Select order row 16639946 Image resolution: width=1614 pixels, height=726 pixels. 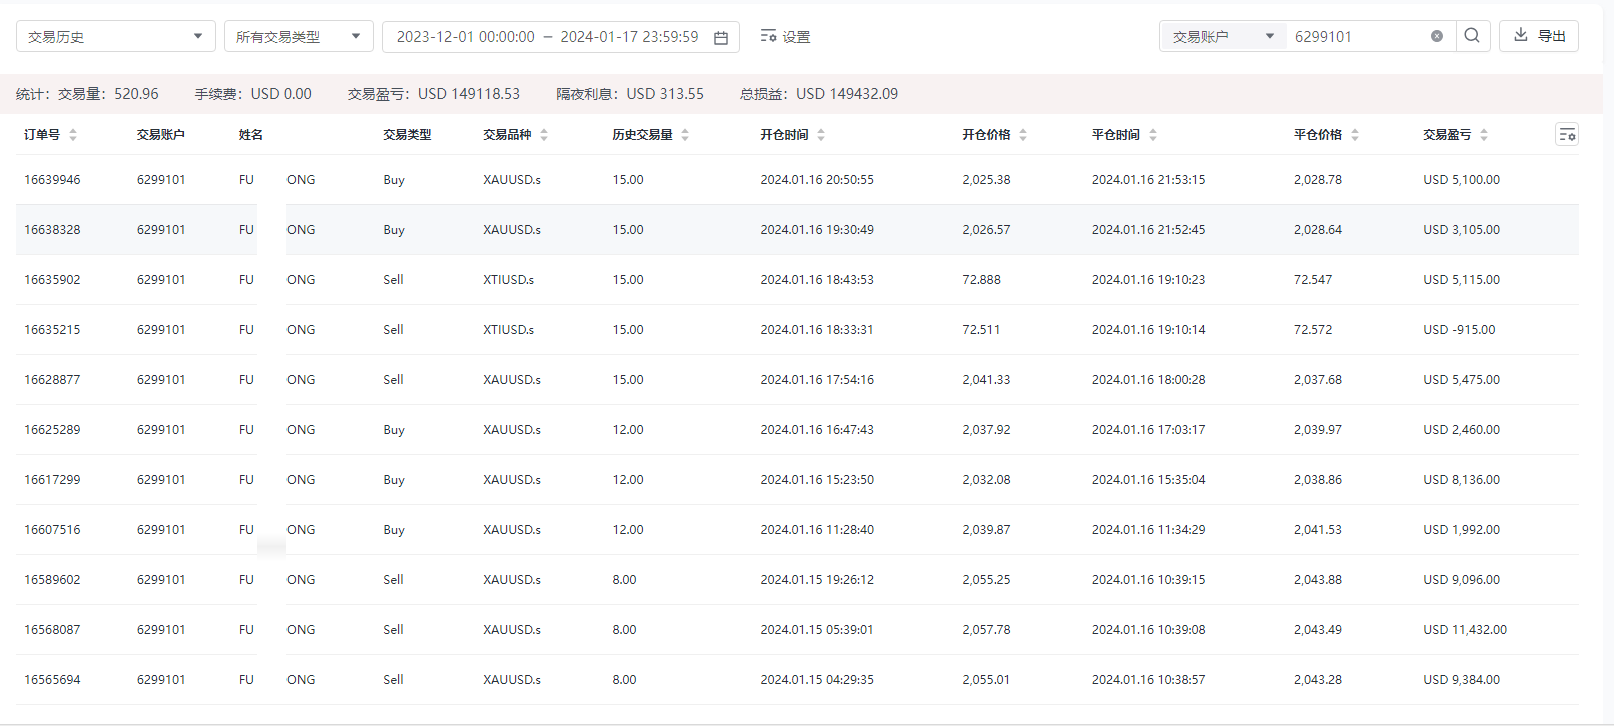(52, 180)
